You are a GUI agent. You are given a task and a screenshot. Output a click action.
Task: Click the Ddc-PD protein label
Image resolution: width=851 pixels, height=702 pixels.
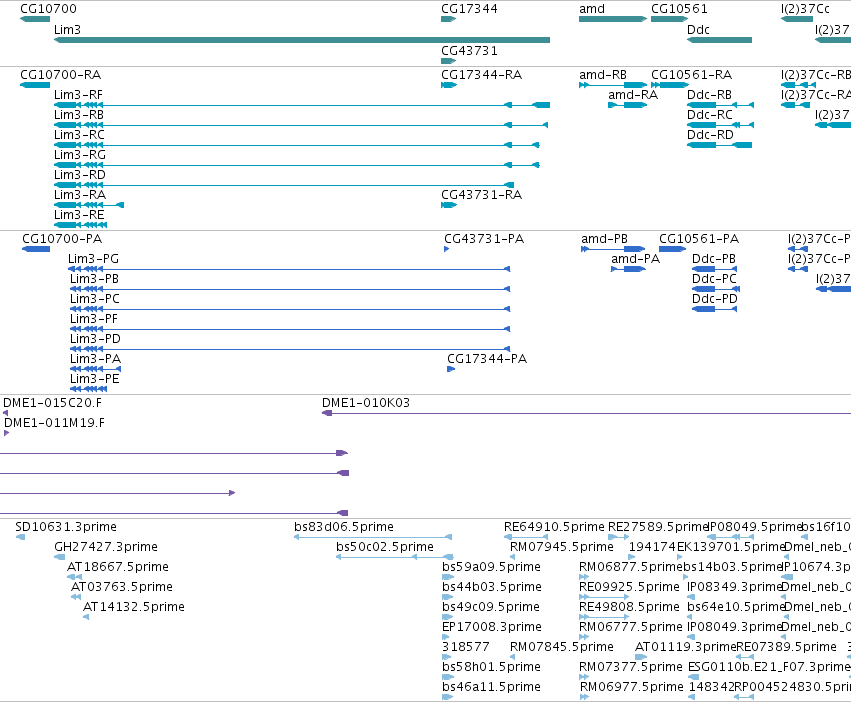[715, 299]
